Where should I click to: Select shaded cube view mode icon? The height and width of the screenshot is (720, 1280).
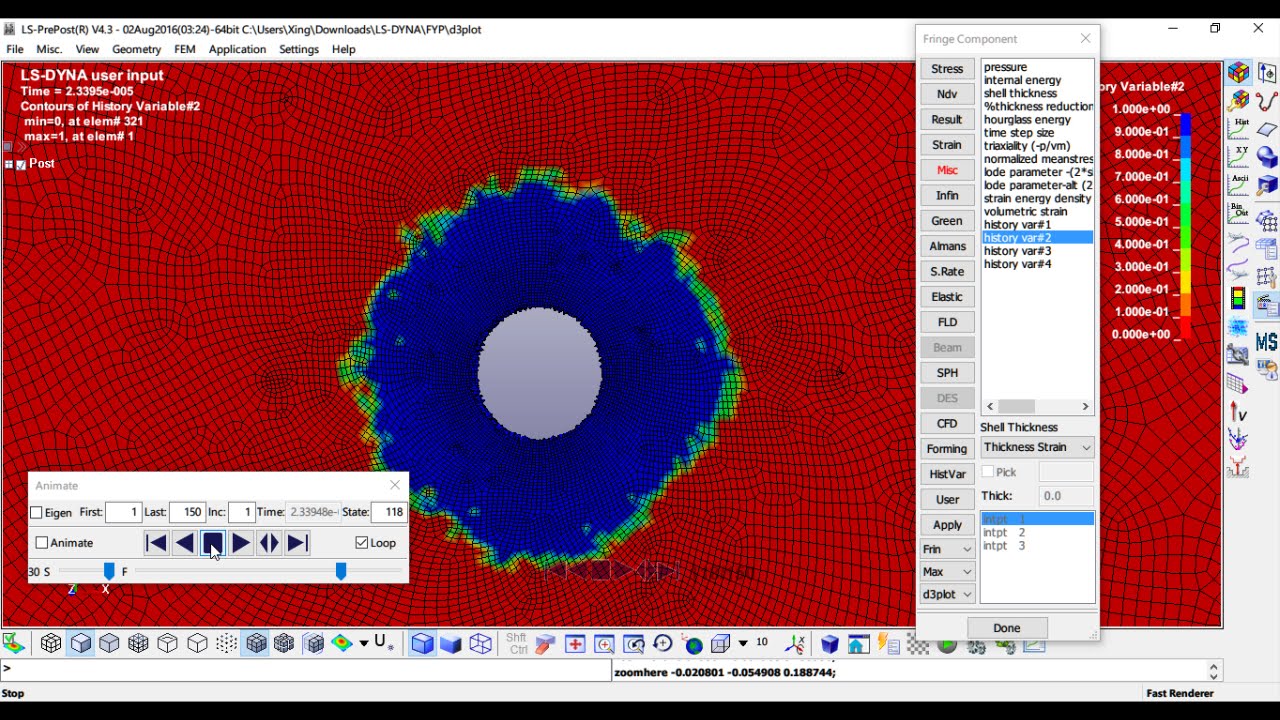[81, 643]
